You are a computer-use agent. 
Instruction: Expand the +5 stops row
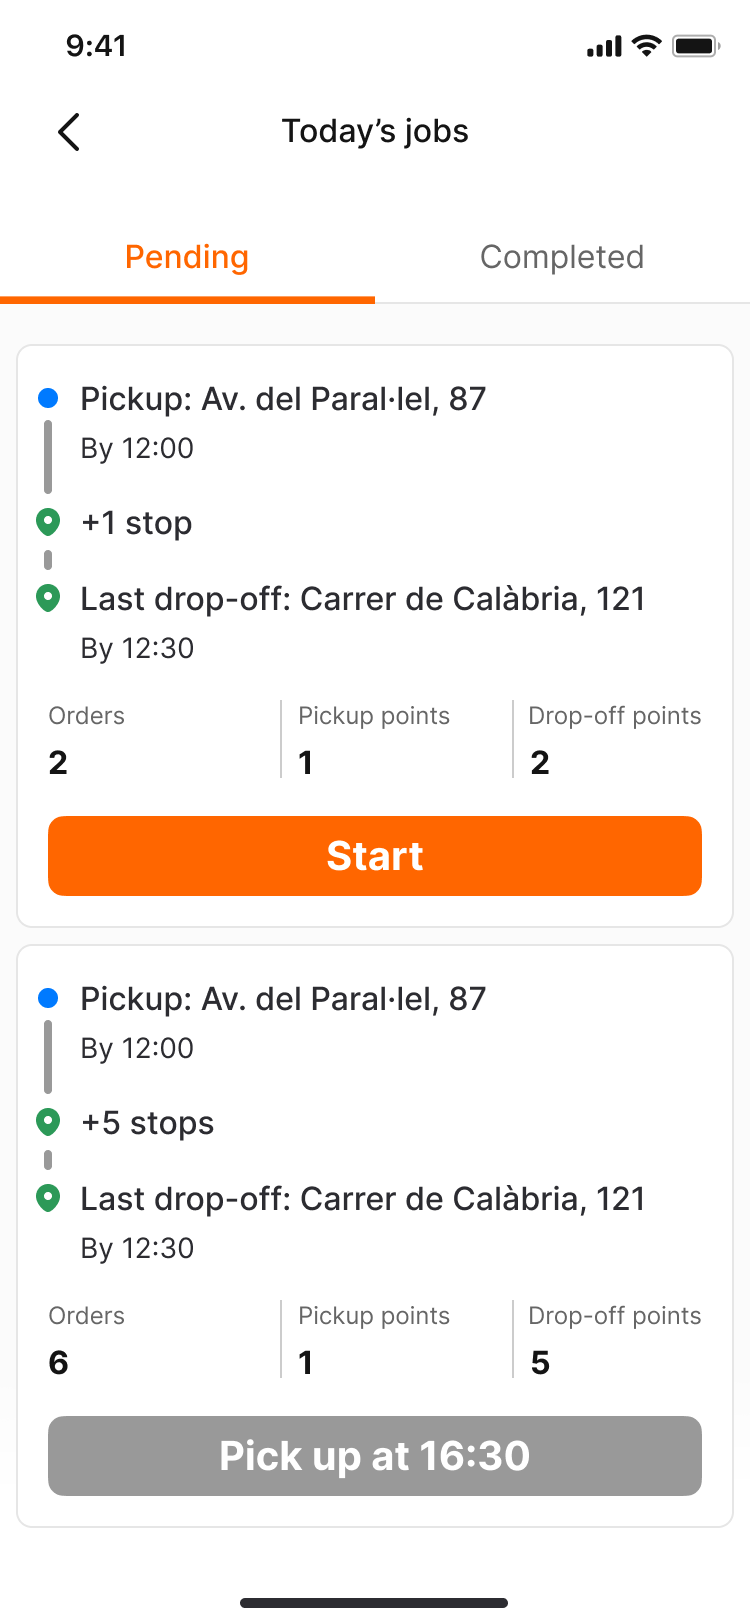tap(148, 1123)
